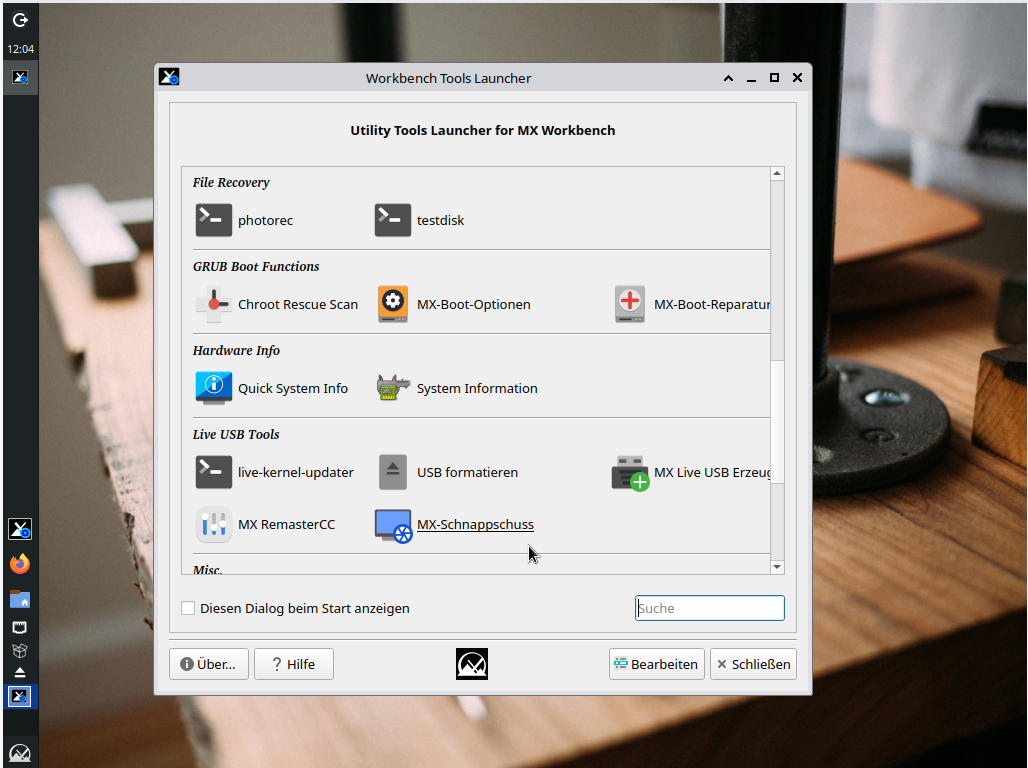Launch live-kernel-updater terminal icon
Image resolution: width=1028 pixels, height=768 pixels.
coord(214,472)
